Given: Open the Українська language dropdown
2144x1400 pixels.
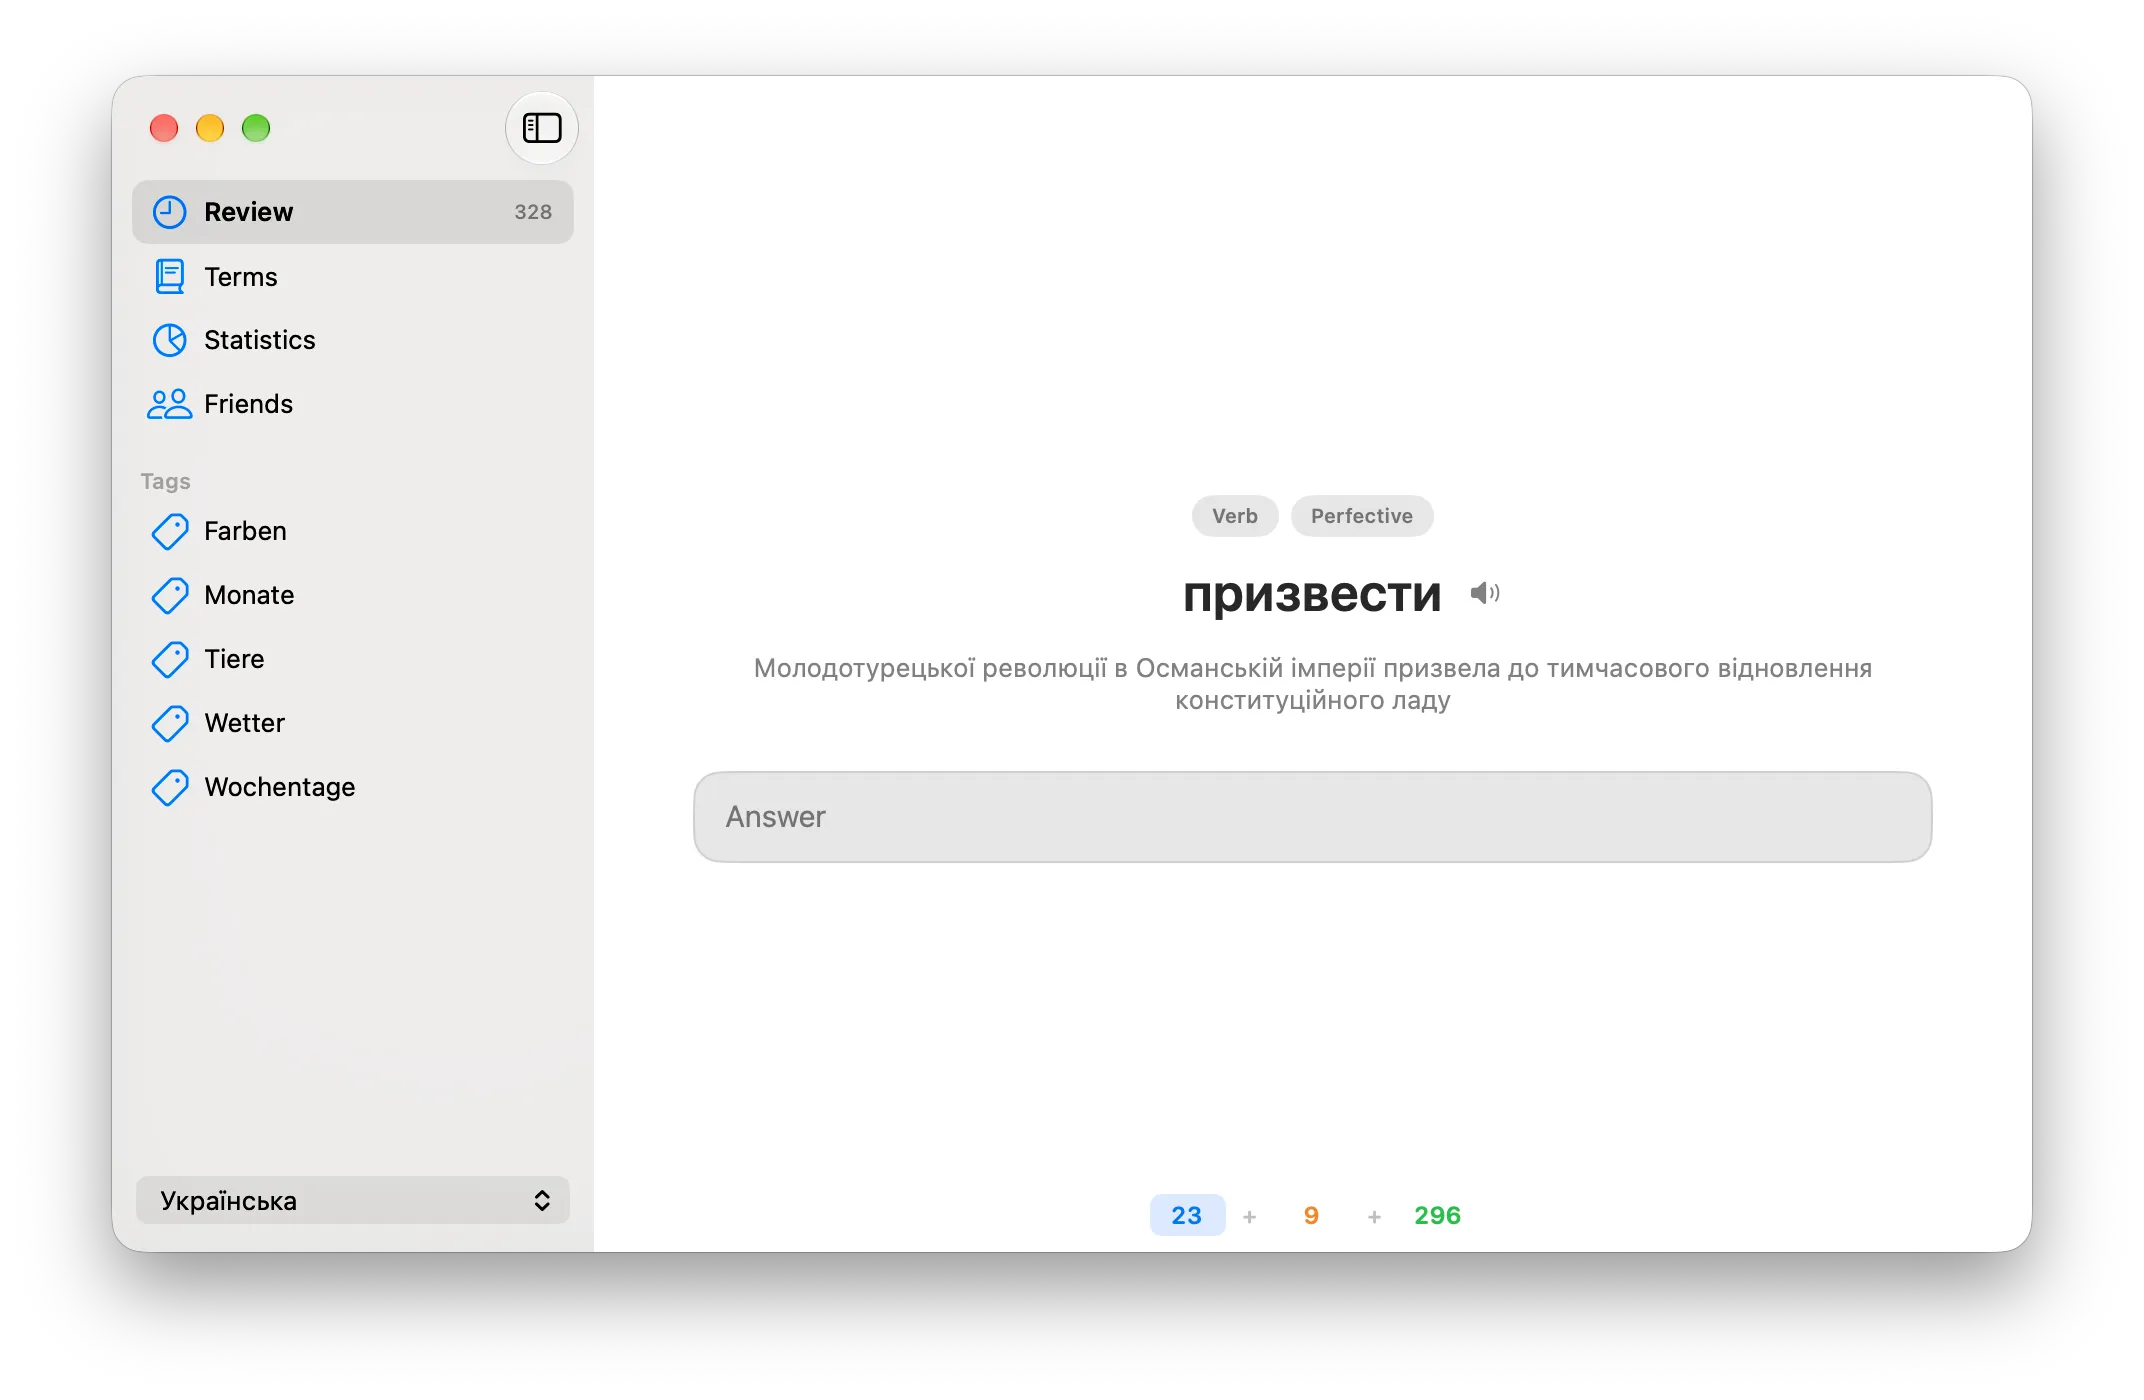Looking at the screenshot, I should 353,1200.
